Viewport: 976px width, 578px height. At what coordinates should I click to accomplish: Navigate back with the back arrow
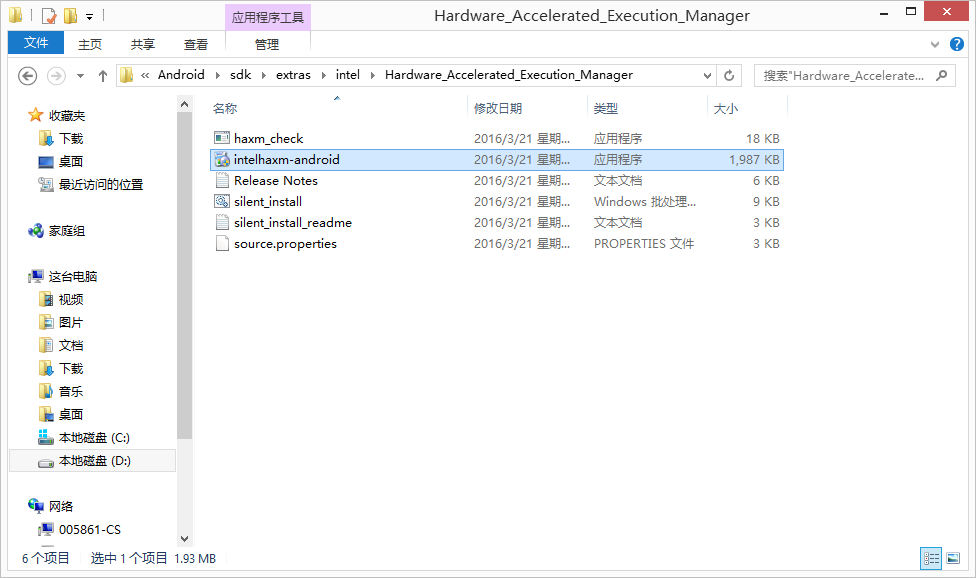(x=28, y=75)
